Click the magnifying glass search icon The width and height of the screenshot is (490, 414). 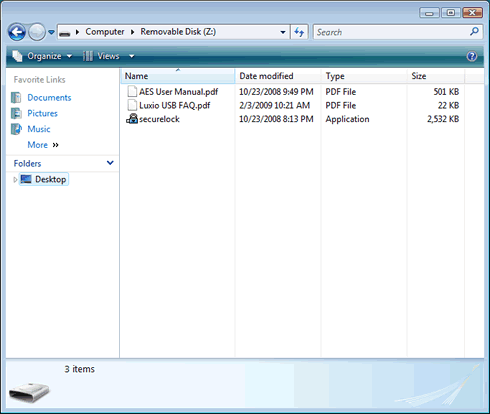click(474, 32)
